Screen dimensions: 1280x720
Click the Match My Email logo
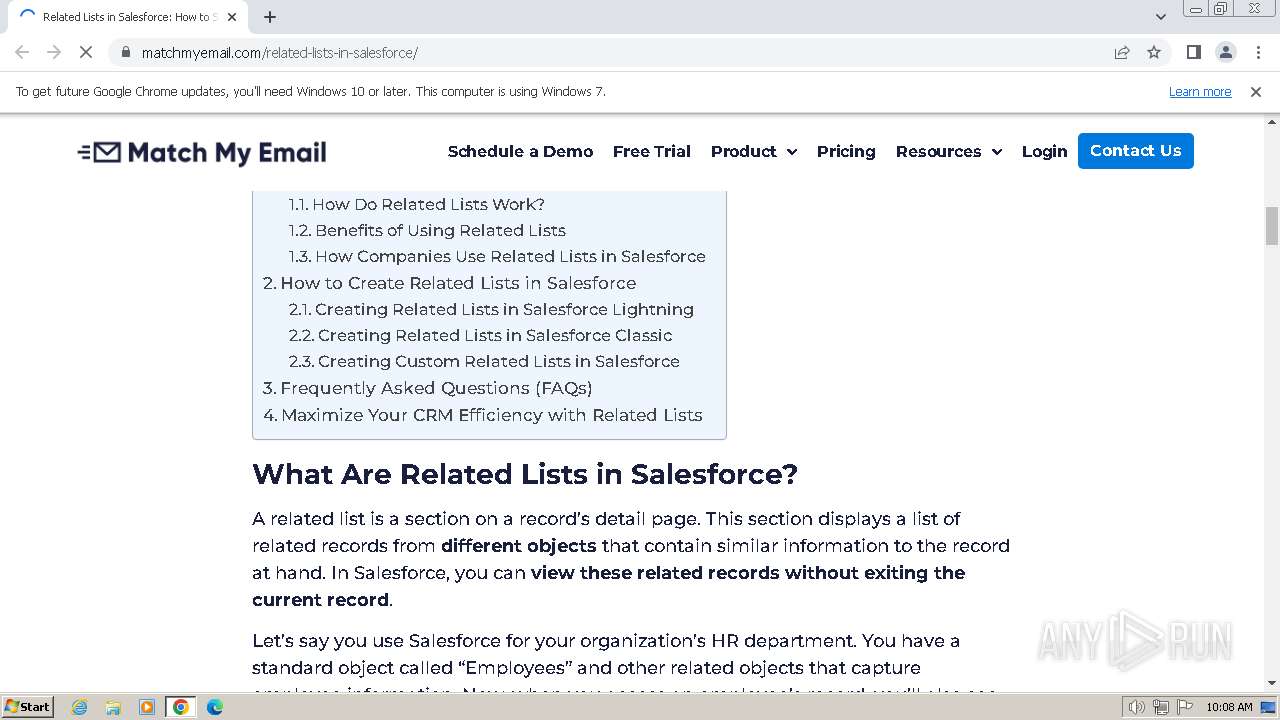[x=202, y=152]
